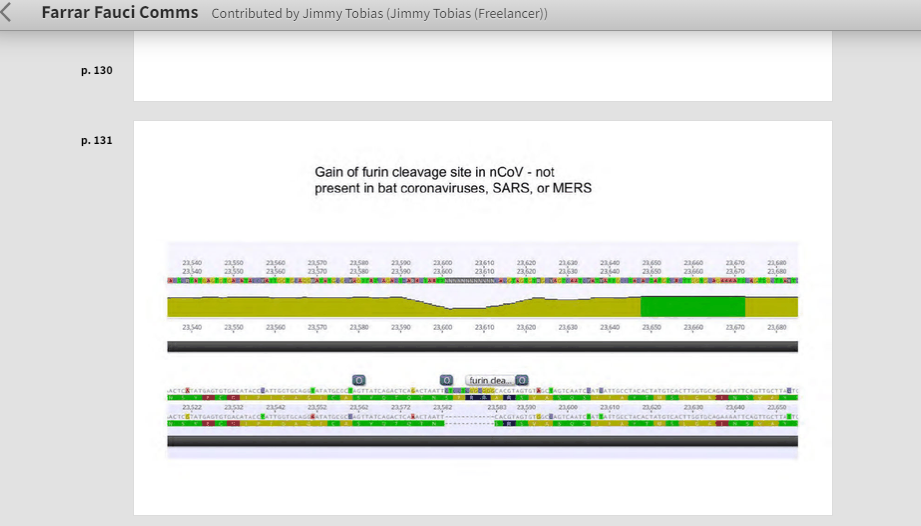Click the "0" badge right of furin label
This screenshot has height=526, width=921.
[x=522, y=381]
